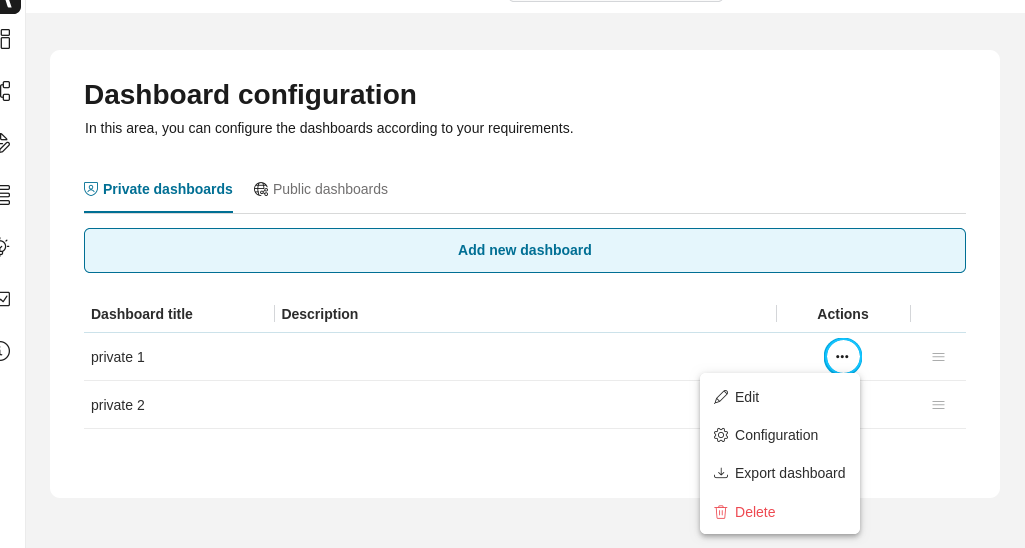Click the globe icon on Public dashboards tab
The width and height of the screenshot is (1025, 548).
click(x=261, y=189)
